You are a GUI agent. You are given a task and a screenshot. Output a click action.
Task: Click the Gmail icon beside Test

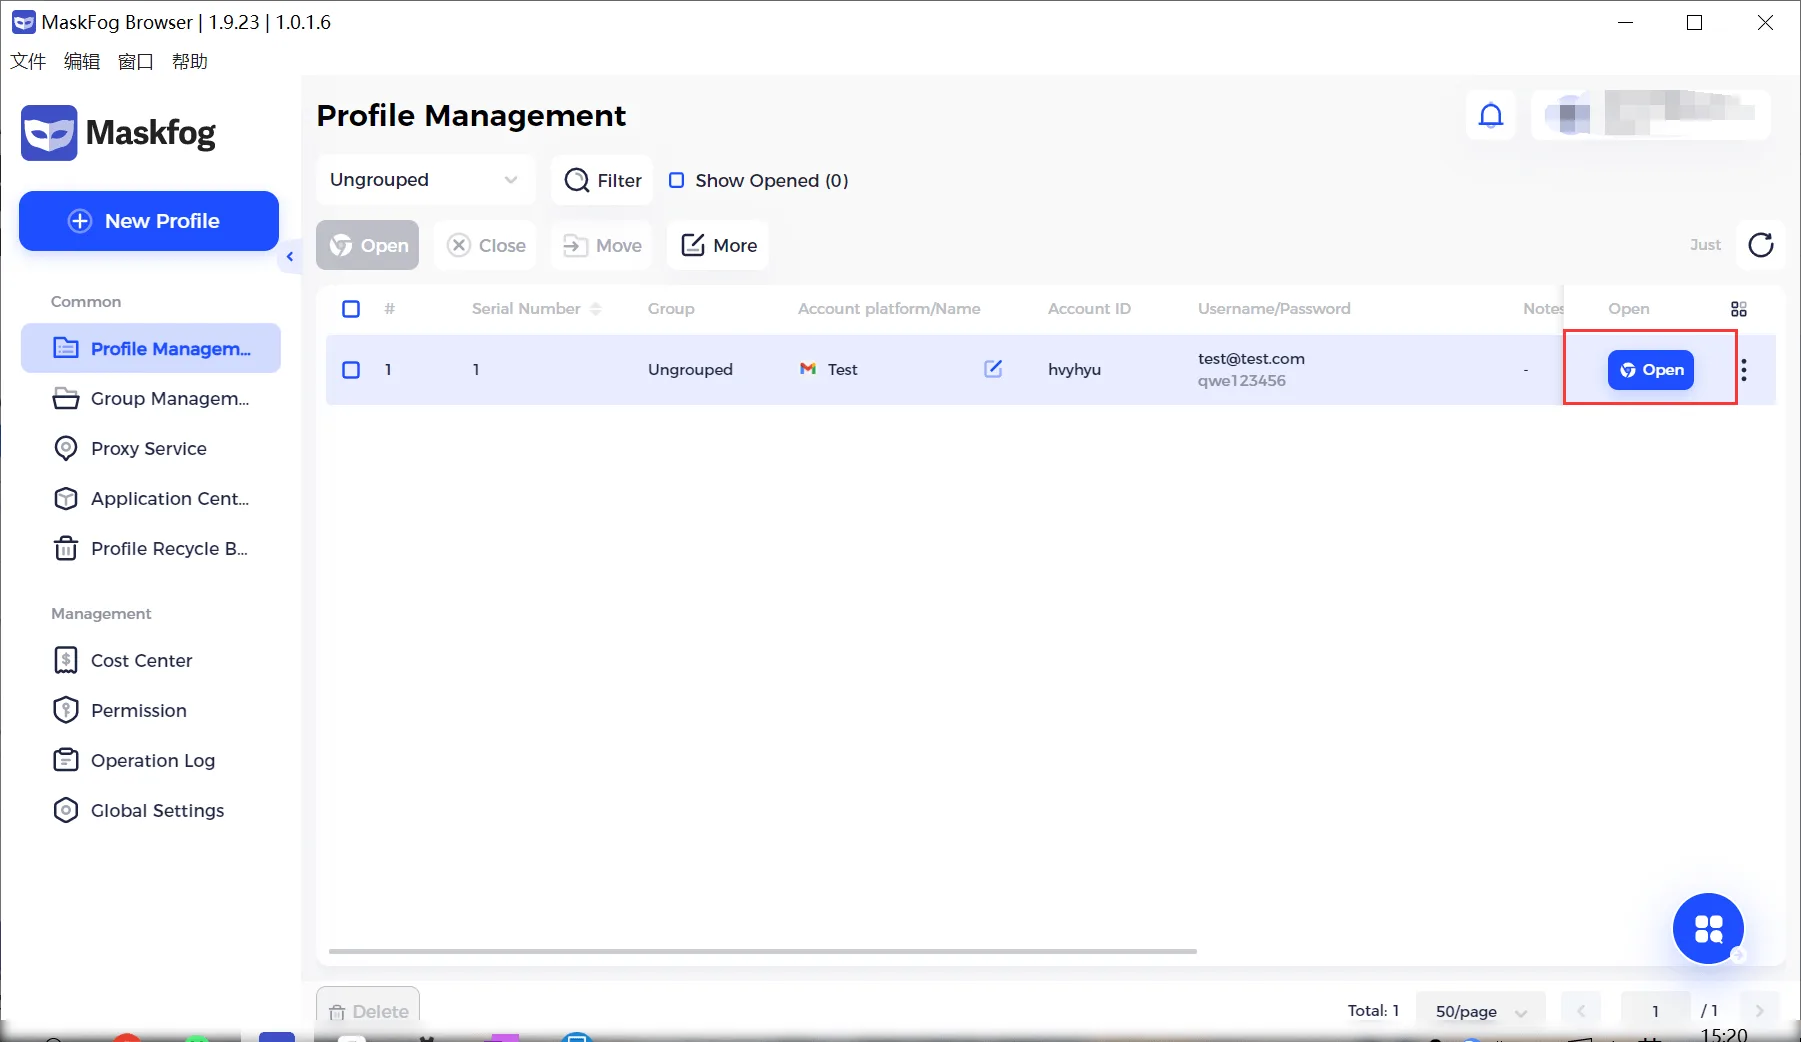[808, 369]
